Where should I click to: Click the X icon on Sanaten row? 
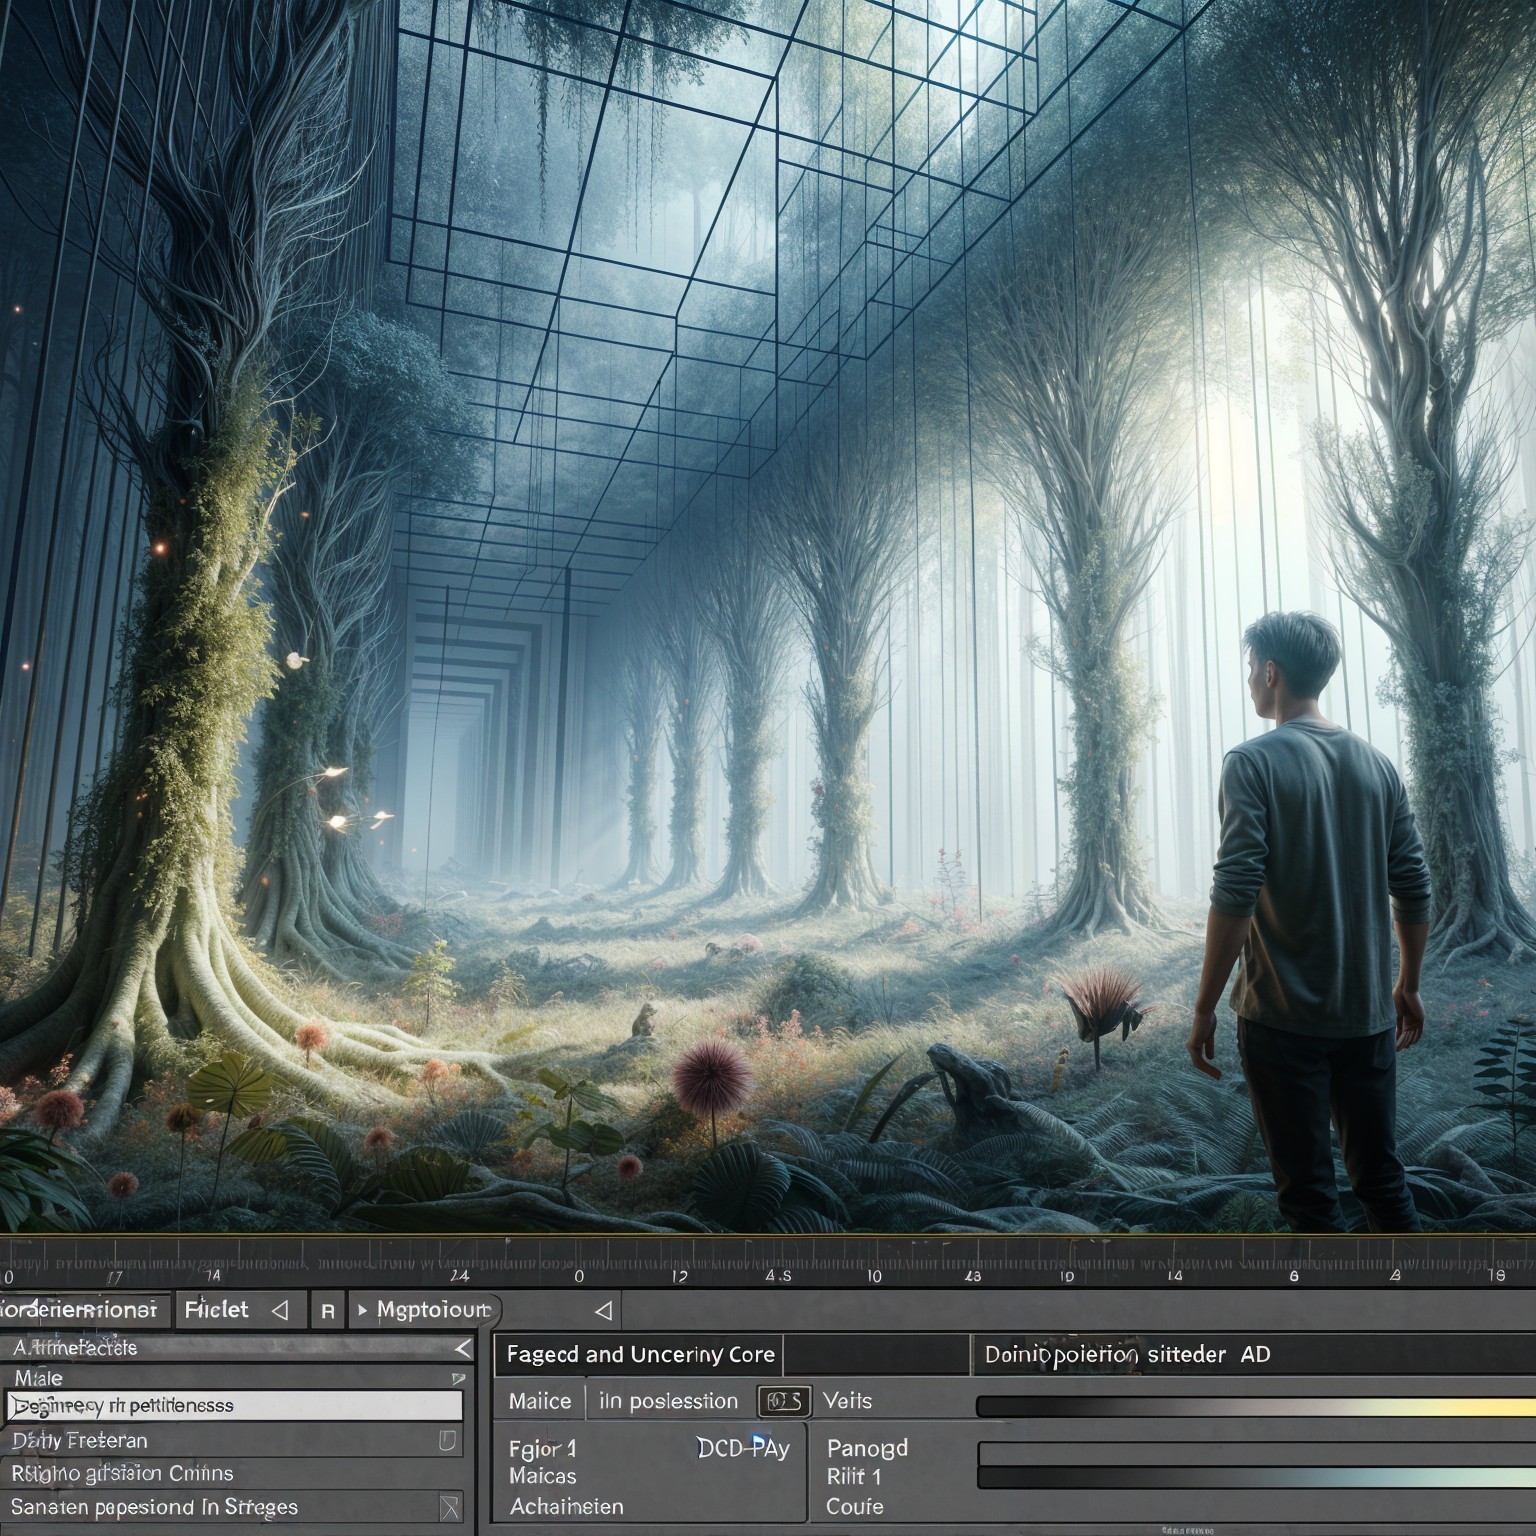pos(451,1507)
